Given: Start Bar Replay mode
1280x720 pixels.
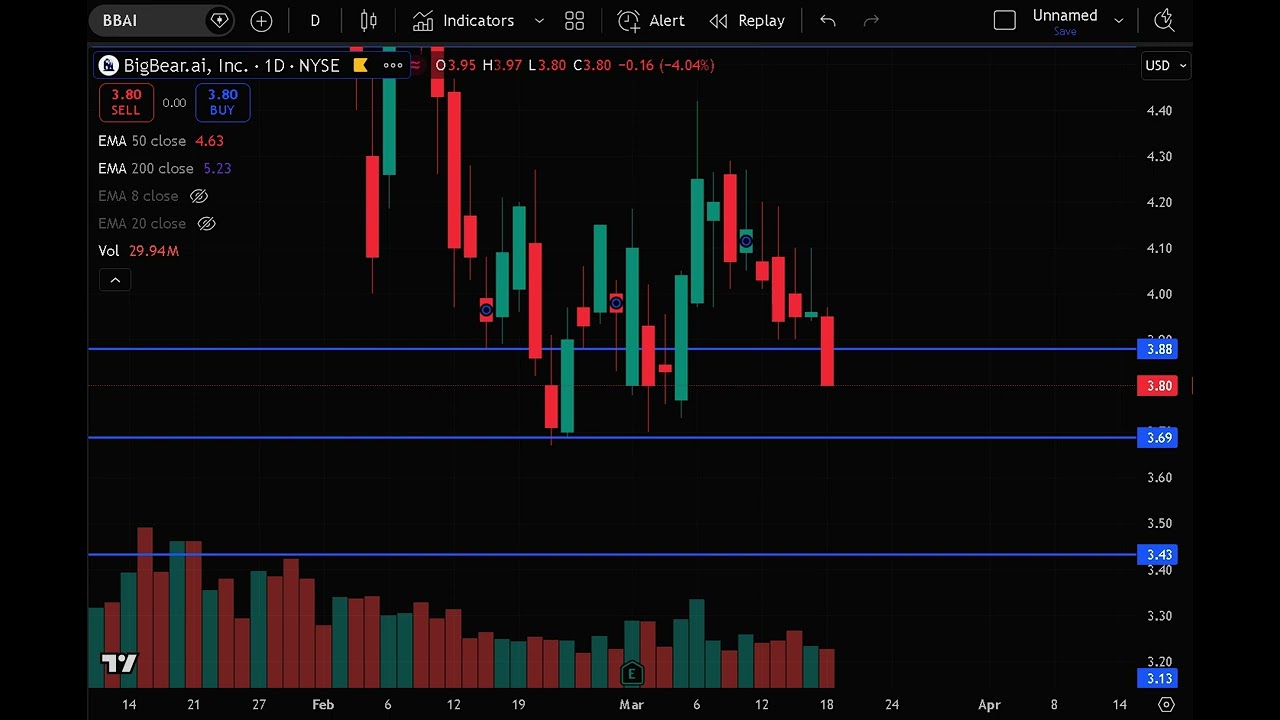Looking at the screenshot, I should point(747,20).
